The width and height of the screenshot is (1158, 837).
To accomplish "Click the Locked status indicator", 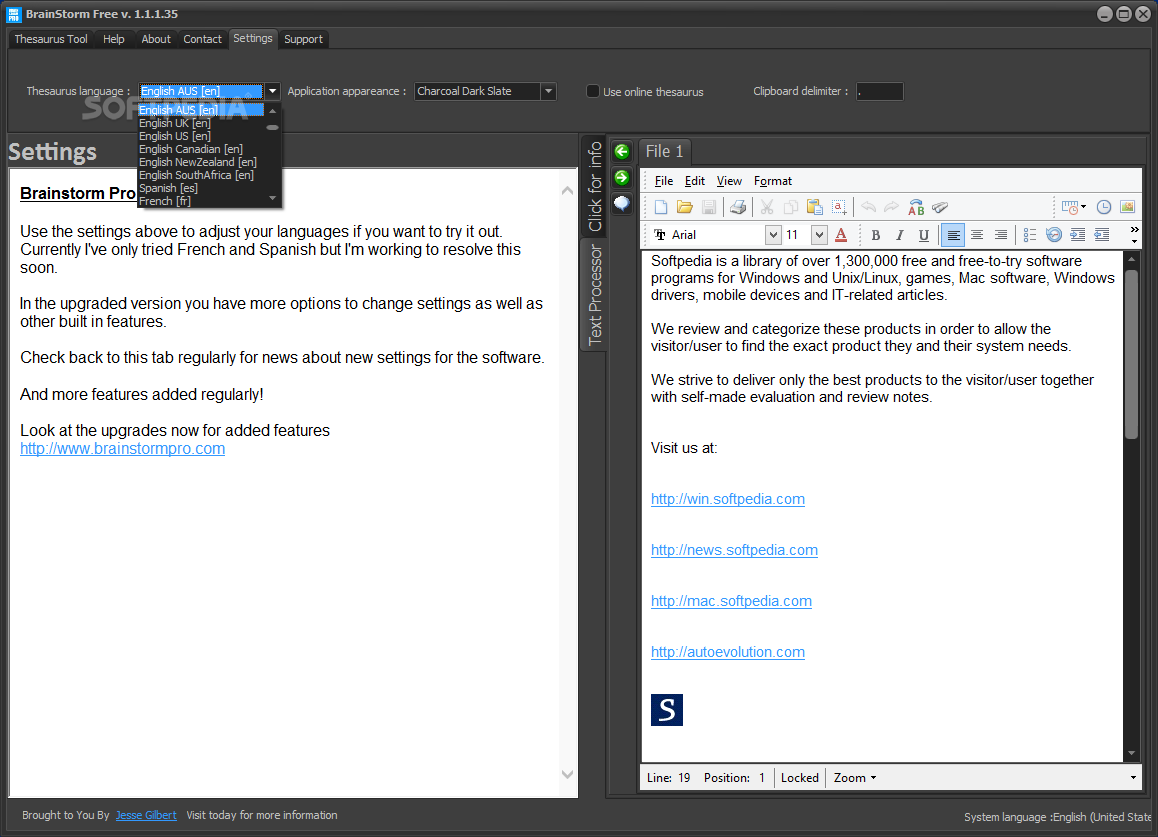I will (800, 778).
